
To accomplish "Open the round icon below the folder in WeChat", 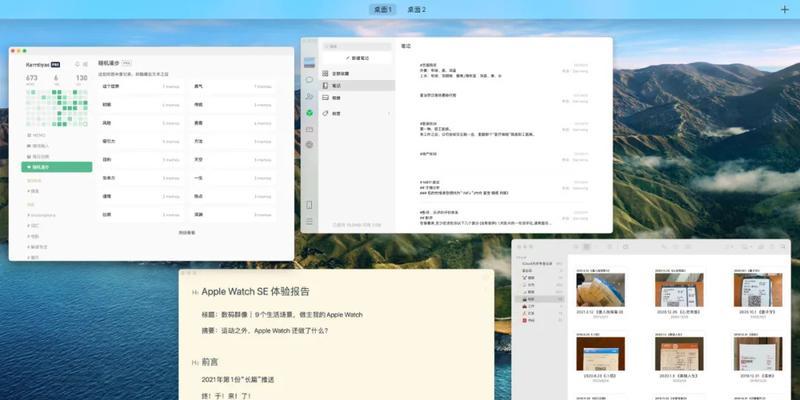I will pyautogui.click(x=309, y=145).
